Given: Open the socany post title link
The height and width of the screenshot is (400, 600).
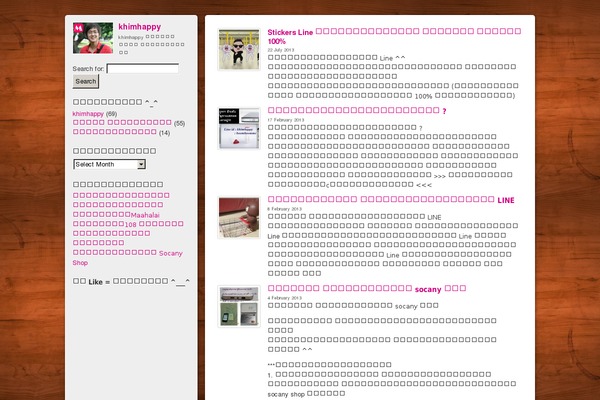Looking at the screenshot, I should pos(367,289).
